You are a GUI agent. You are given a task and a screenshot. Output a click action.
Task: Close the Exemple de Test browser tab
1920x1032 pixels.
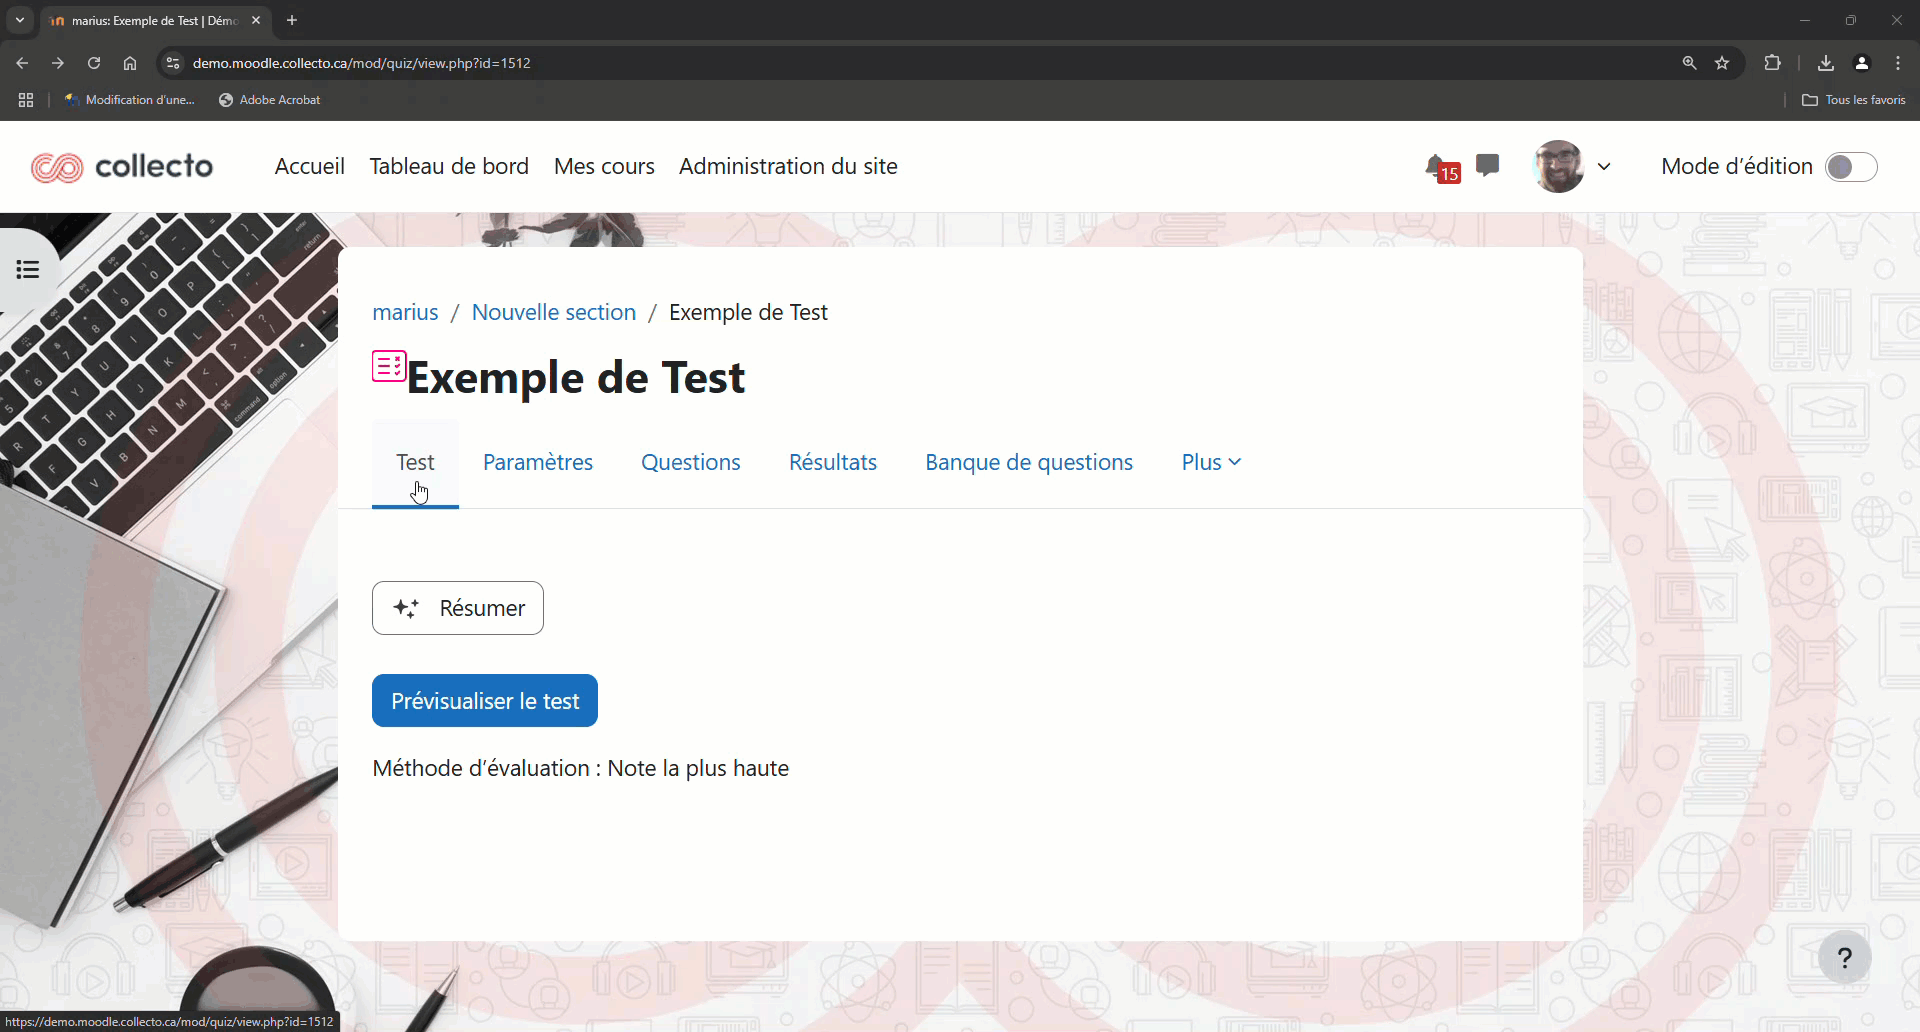click(256, 20)
